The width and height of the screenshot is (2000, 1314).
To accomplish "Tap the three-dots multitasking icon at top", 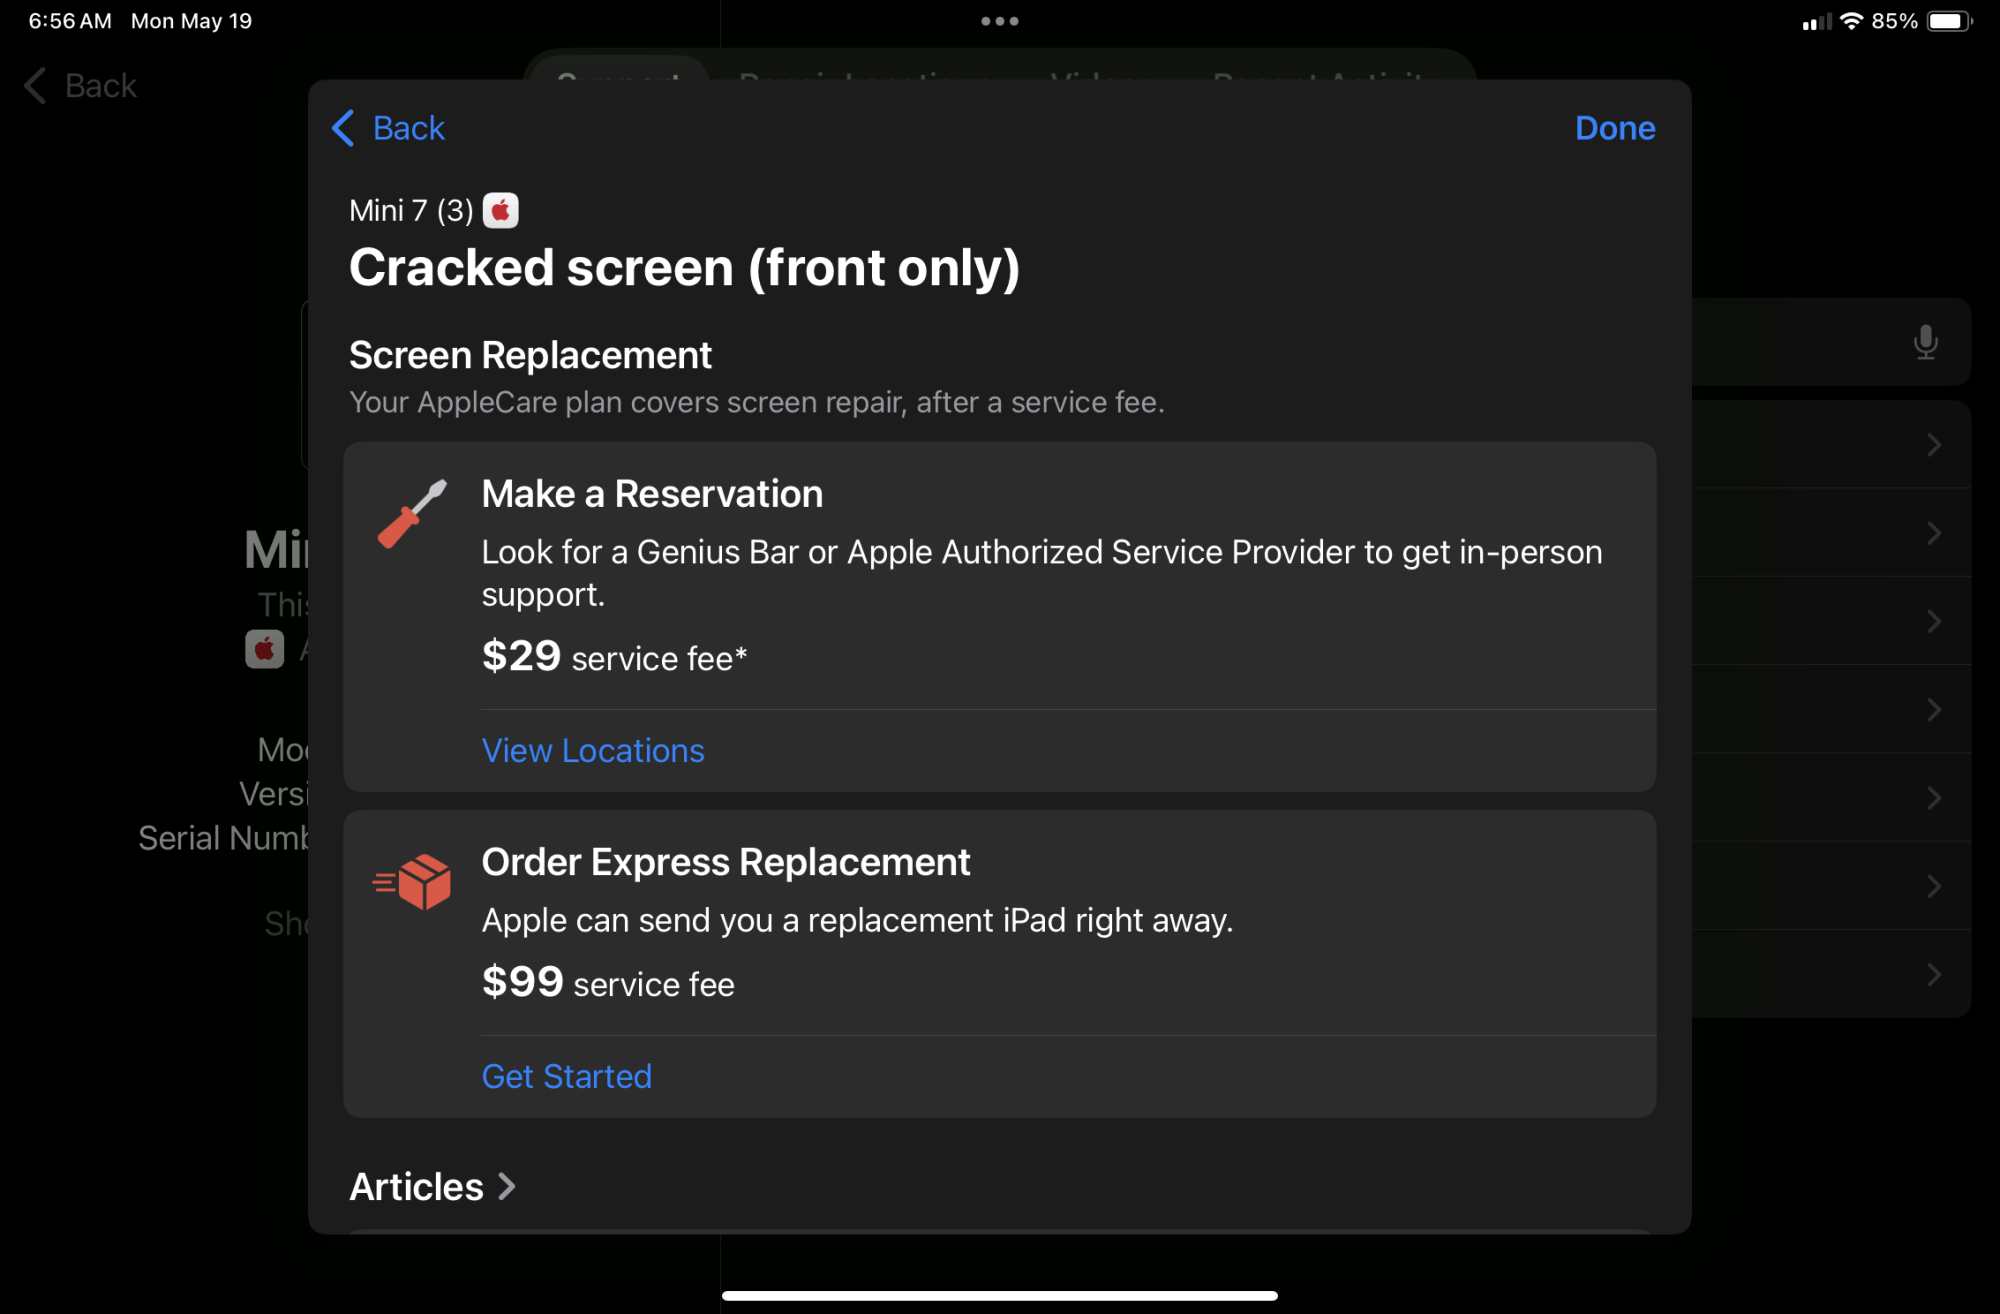I will 1000,21.
